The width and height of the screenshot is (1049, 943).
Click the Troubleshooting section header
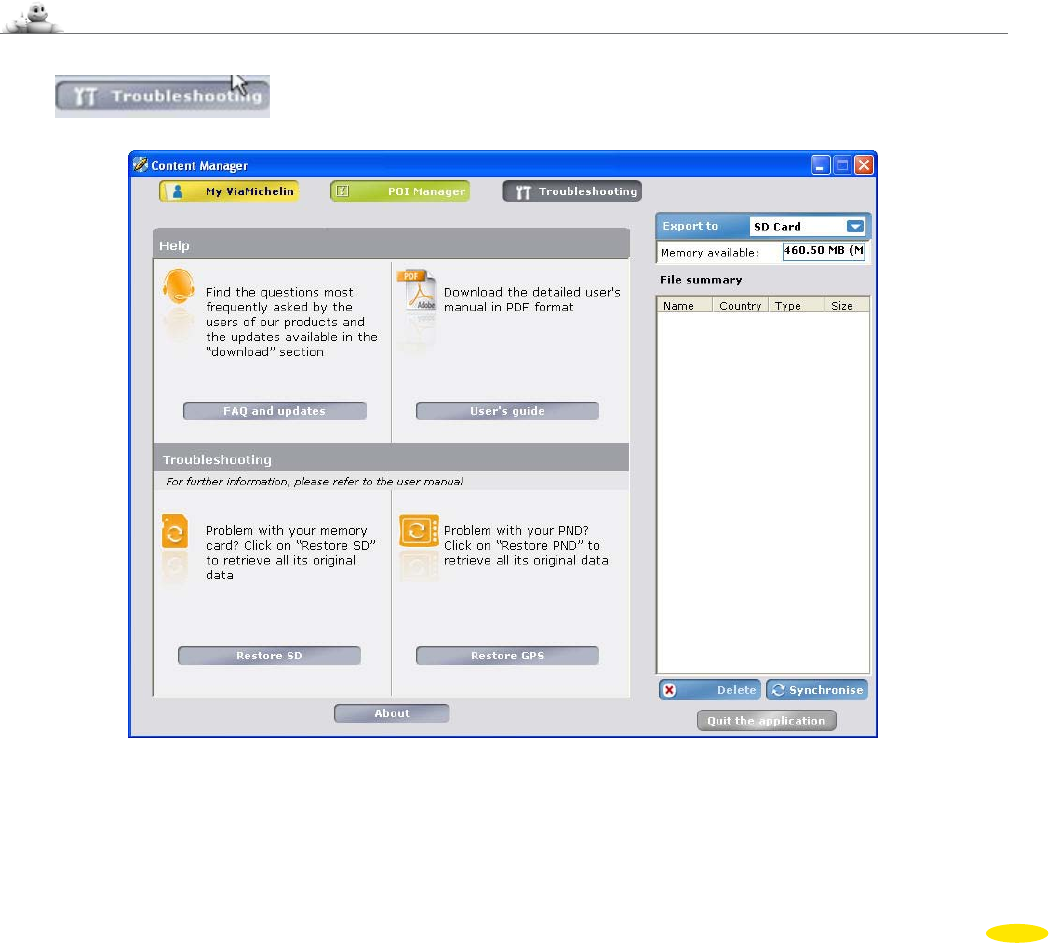click(391, 457)
